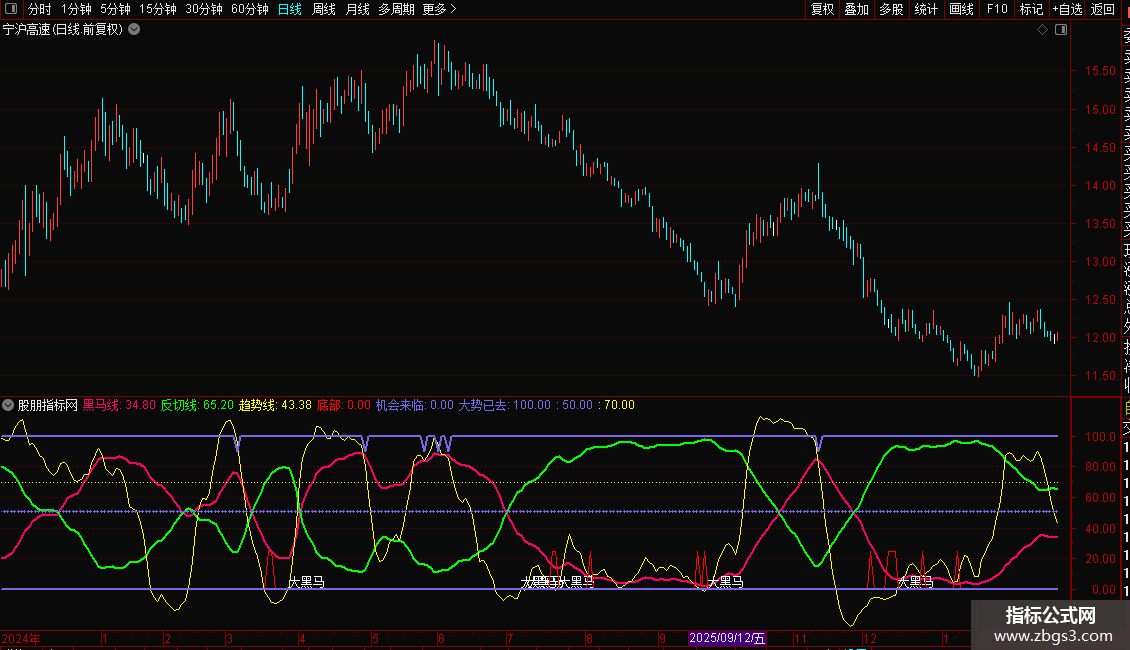Toggle the side panel icon next to the diamond
Image resolution: width=1130 pixels, height=650 pixels.
(1060, 30)
